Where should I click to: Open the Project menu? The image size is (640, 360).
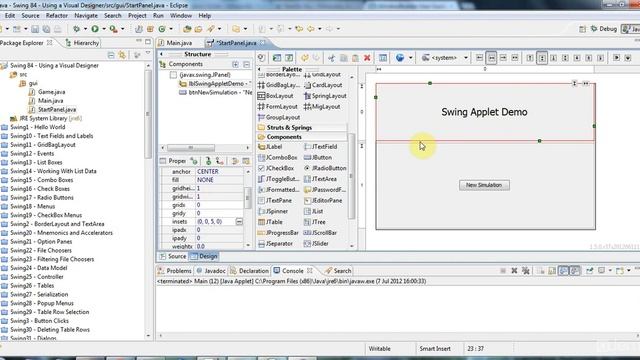[137, 16]
